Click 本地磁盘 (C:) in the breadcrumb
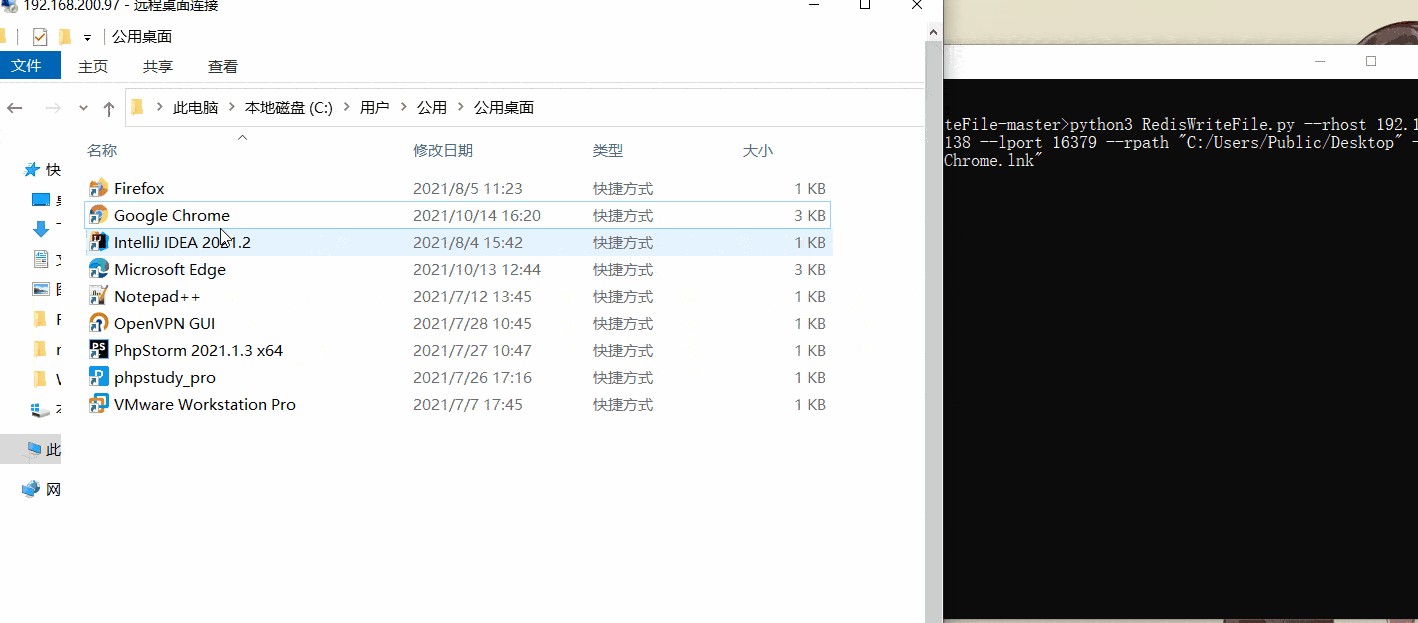Viewport: 1418px width, 623px height. click(x=289, y=107)
